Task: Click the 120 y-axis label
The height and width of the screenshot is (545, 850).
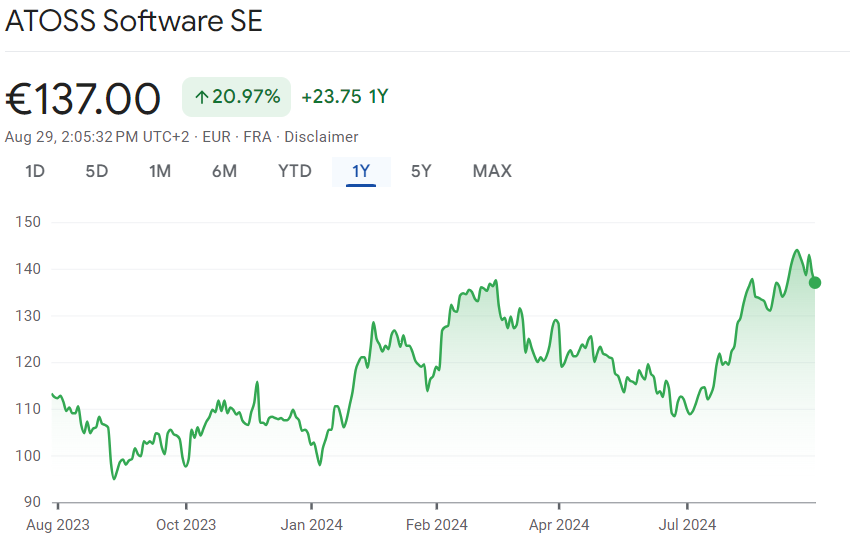Action: pos(28,362)
